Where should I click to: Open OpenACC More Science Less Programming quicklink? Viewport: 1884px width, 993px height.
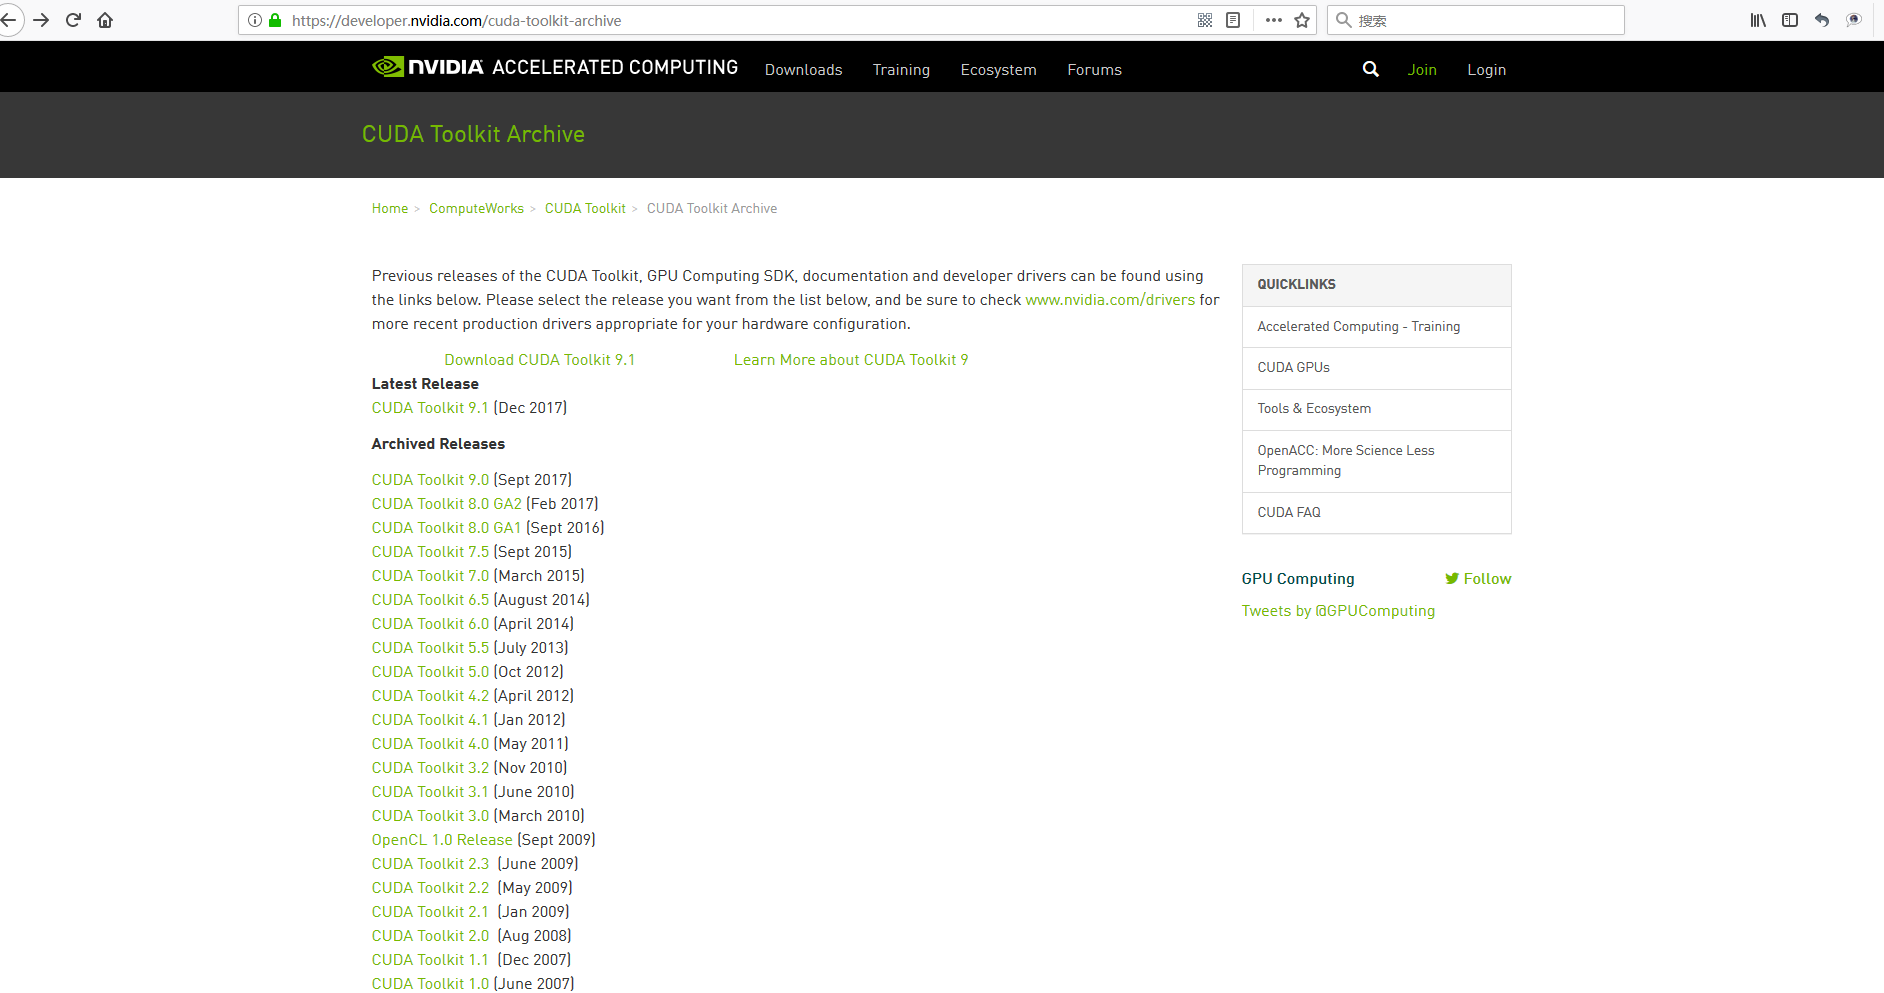(1376, 461)
